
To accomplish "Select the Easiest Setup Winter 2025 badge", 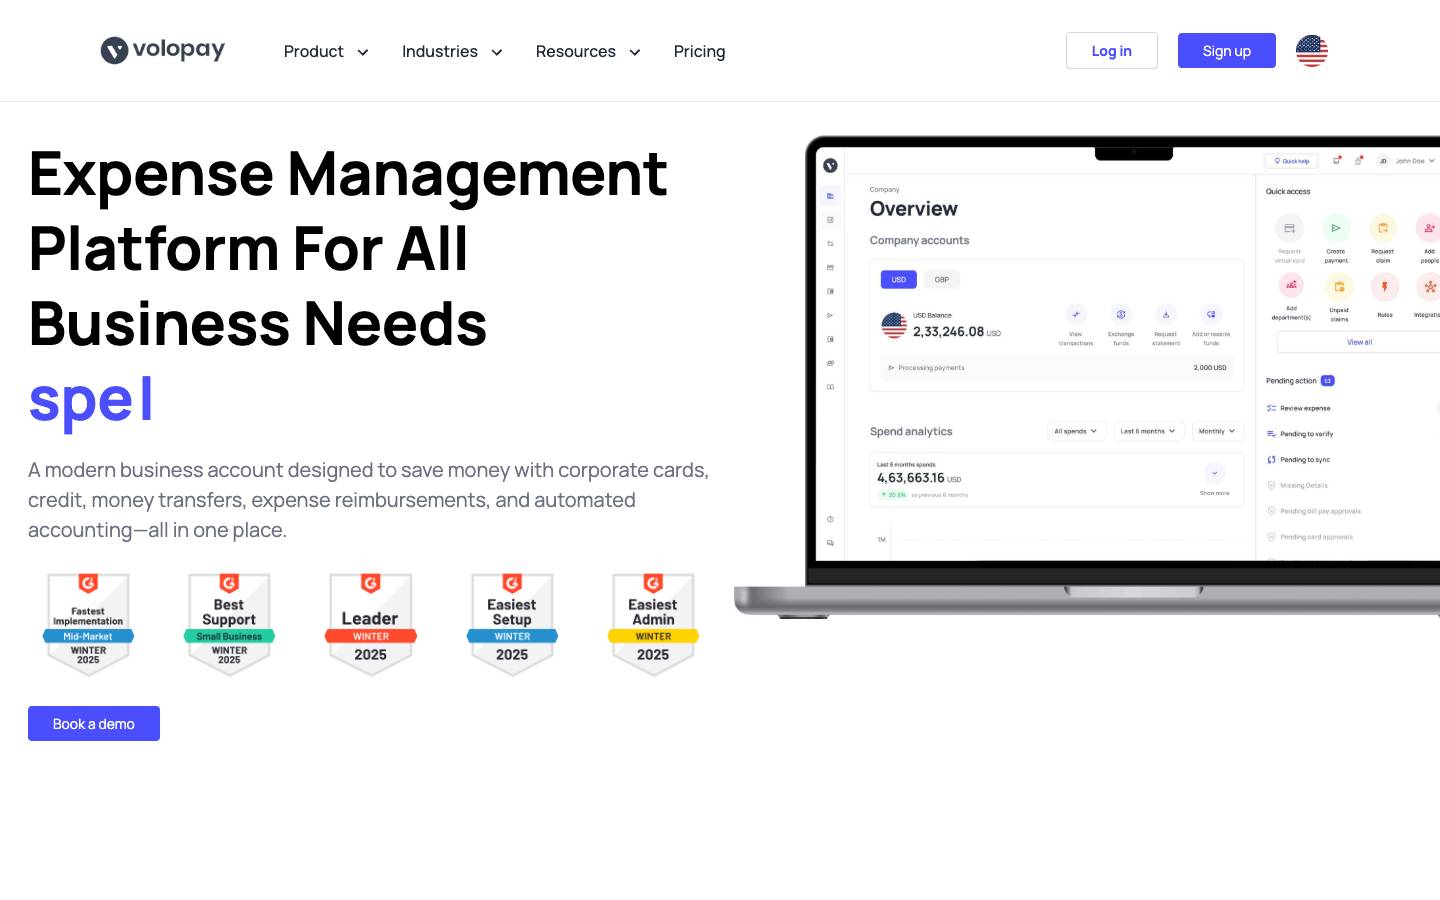I will (x=512, y=624).
